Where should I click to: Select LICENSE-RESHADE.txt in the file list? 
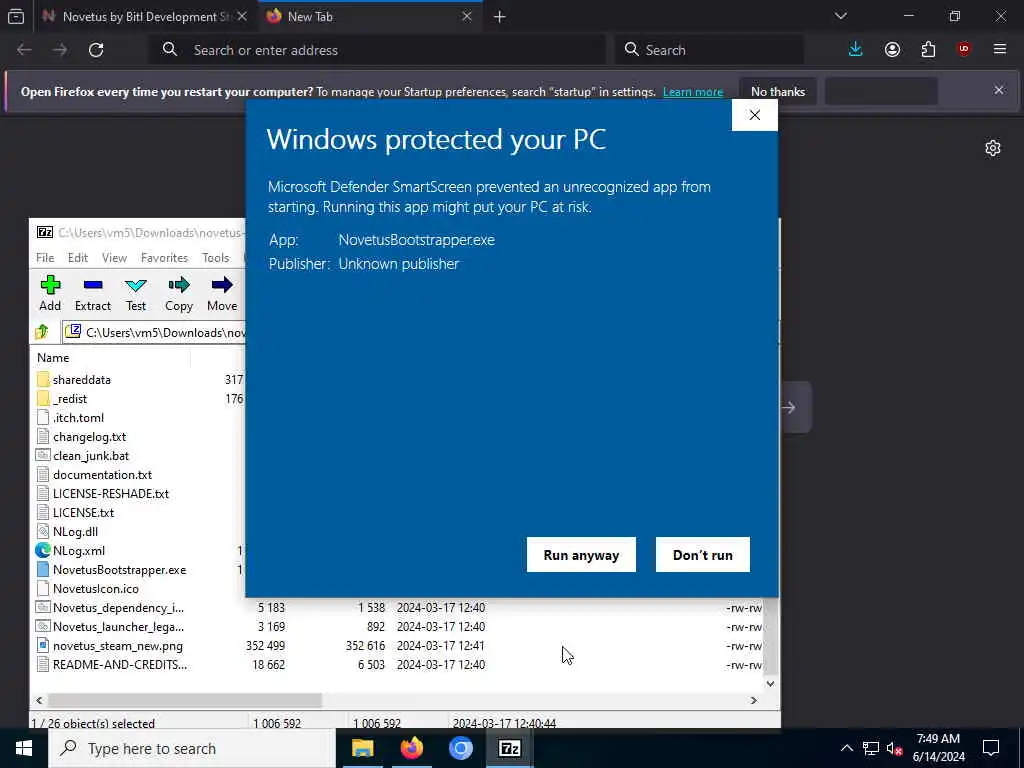click(x=111, y=493)
